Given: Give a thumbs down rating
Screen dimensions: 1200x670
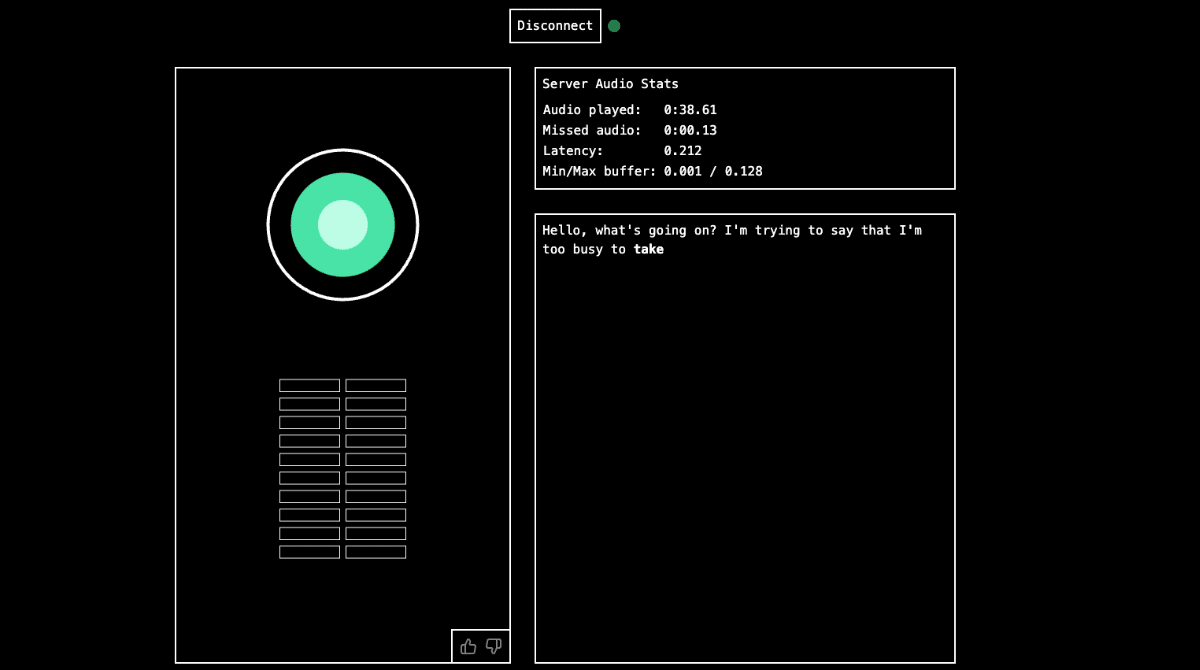Looking at the screenshot, I should [x=494, y=646].
